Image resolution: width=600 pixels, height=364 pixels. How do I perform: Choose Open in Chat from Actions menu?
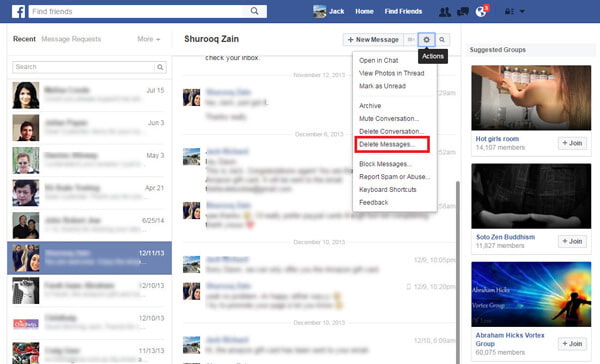tap(378, 60)
